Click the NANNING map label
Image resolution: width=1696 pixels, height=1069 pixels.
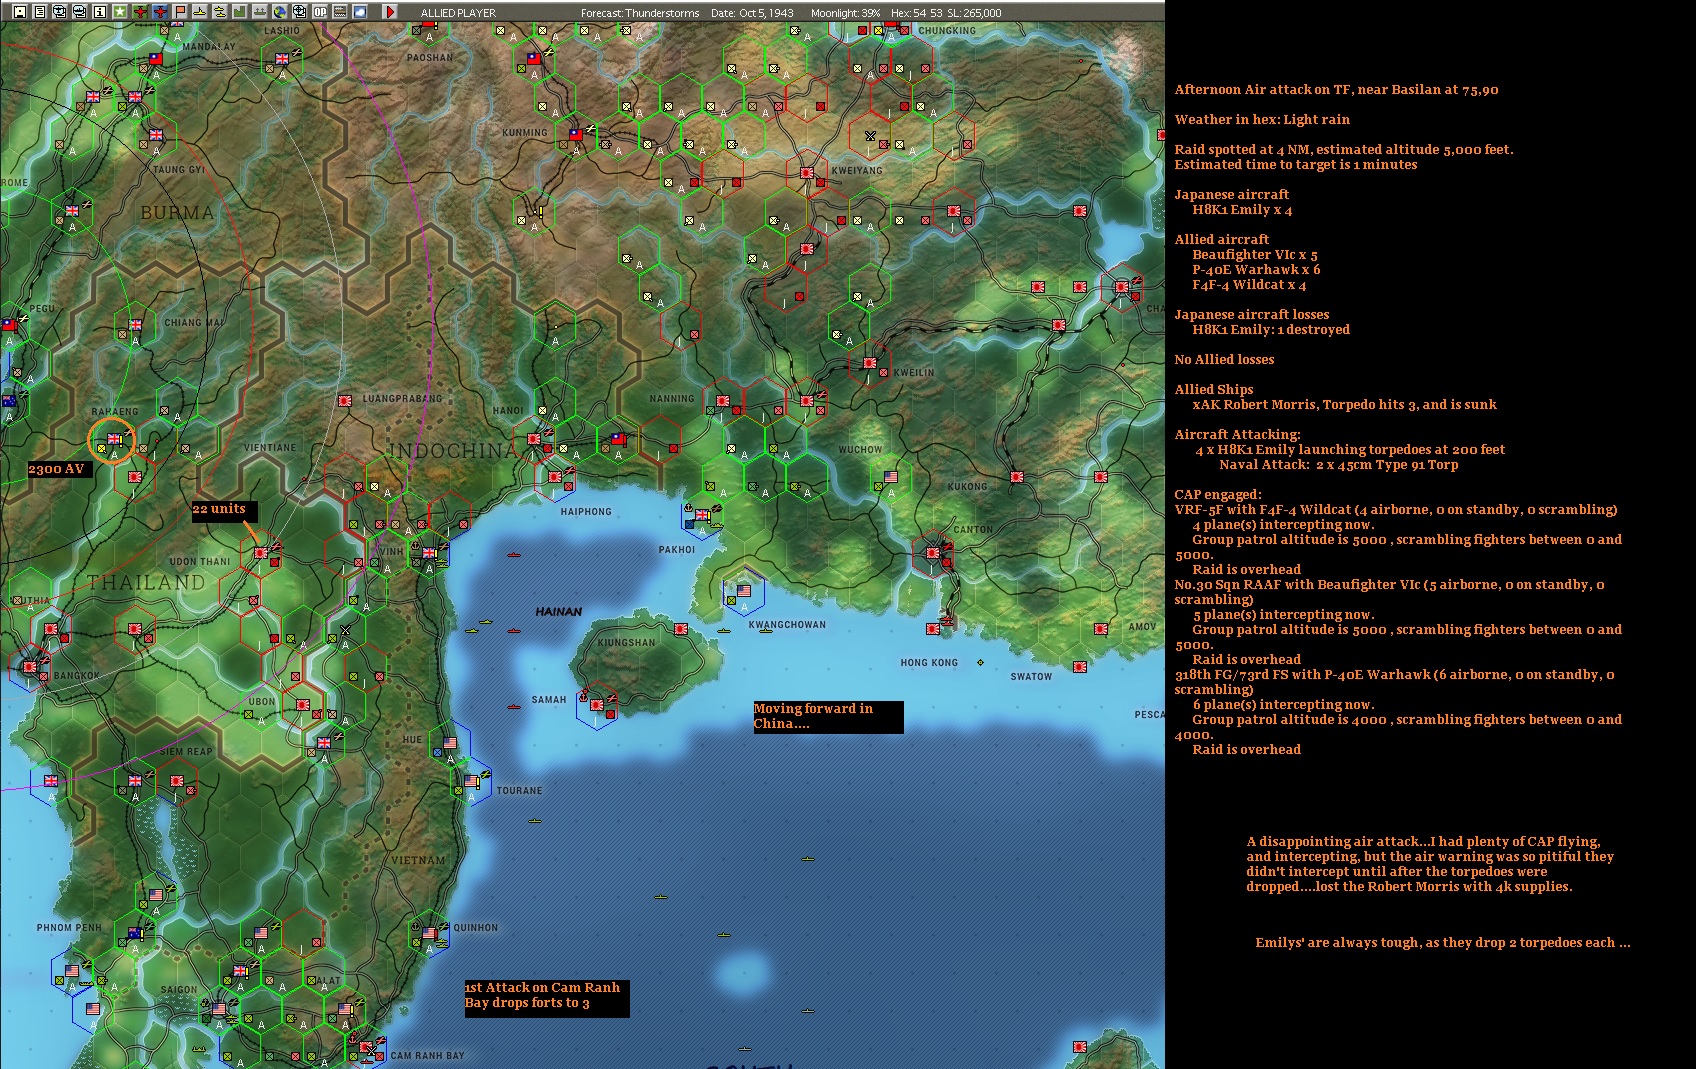(672, 399)
